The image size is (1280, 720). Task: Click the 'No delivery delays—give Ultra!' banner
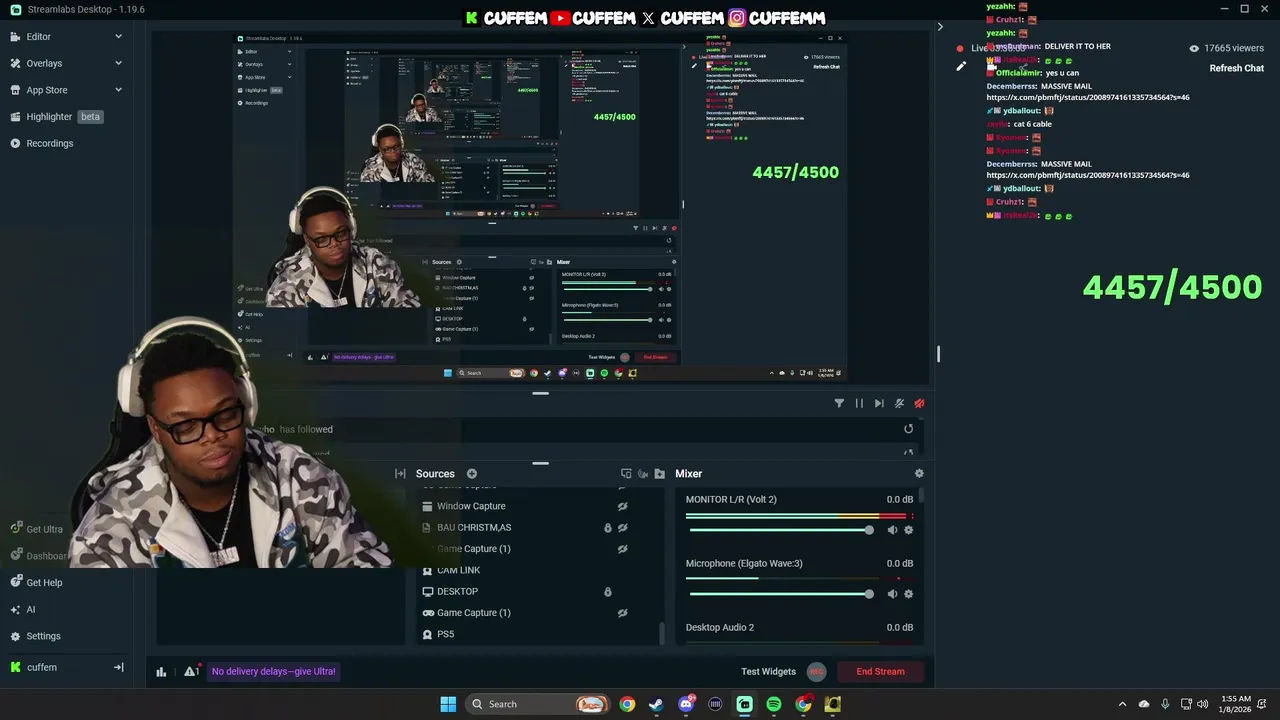click(273, 672)
